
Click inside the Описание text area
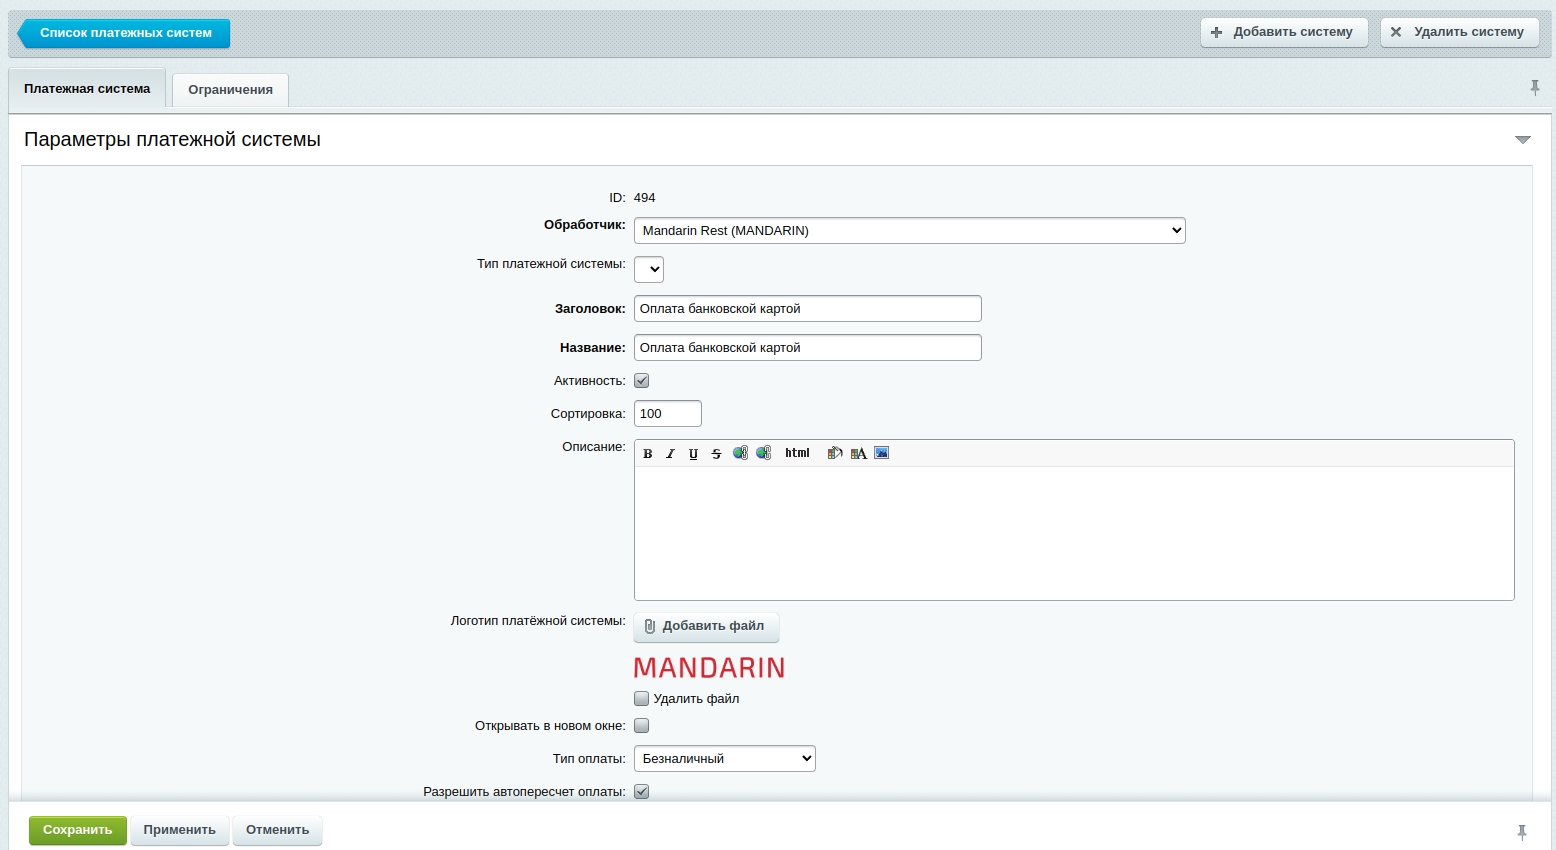tap(1074, 533)
